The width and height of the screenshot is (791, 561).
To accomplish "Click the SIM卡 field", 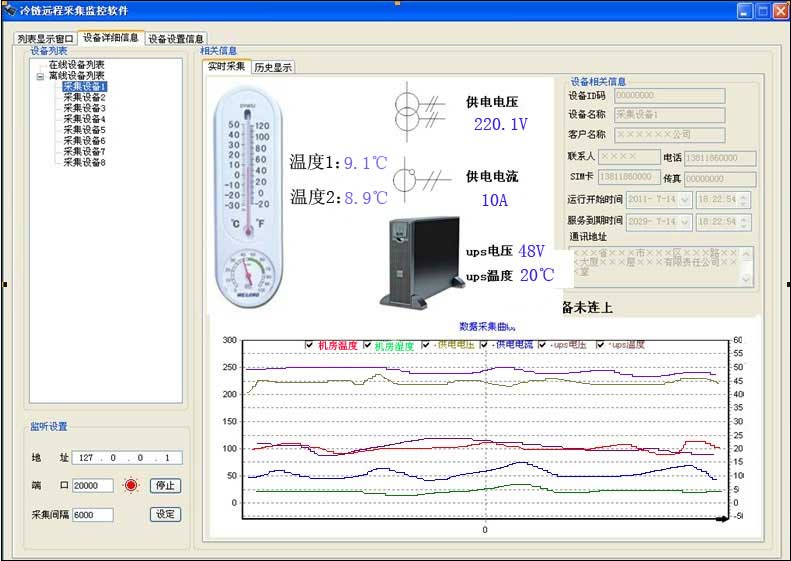I will 629,177.
